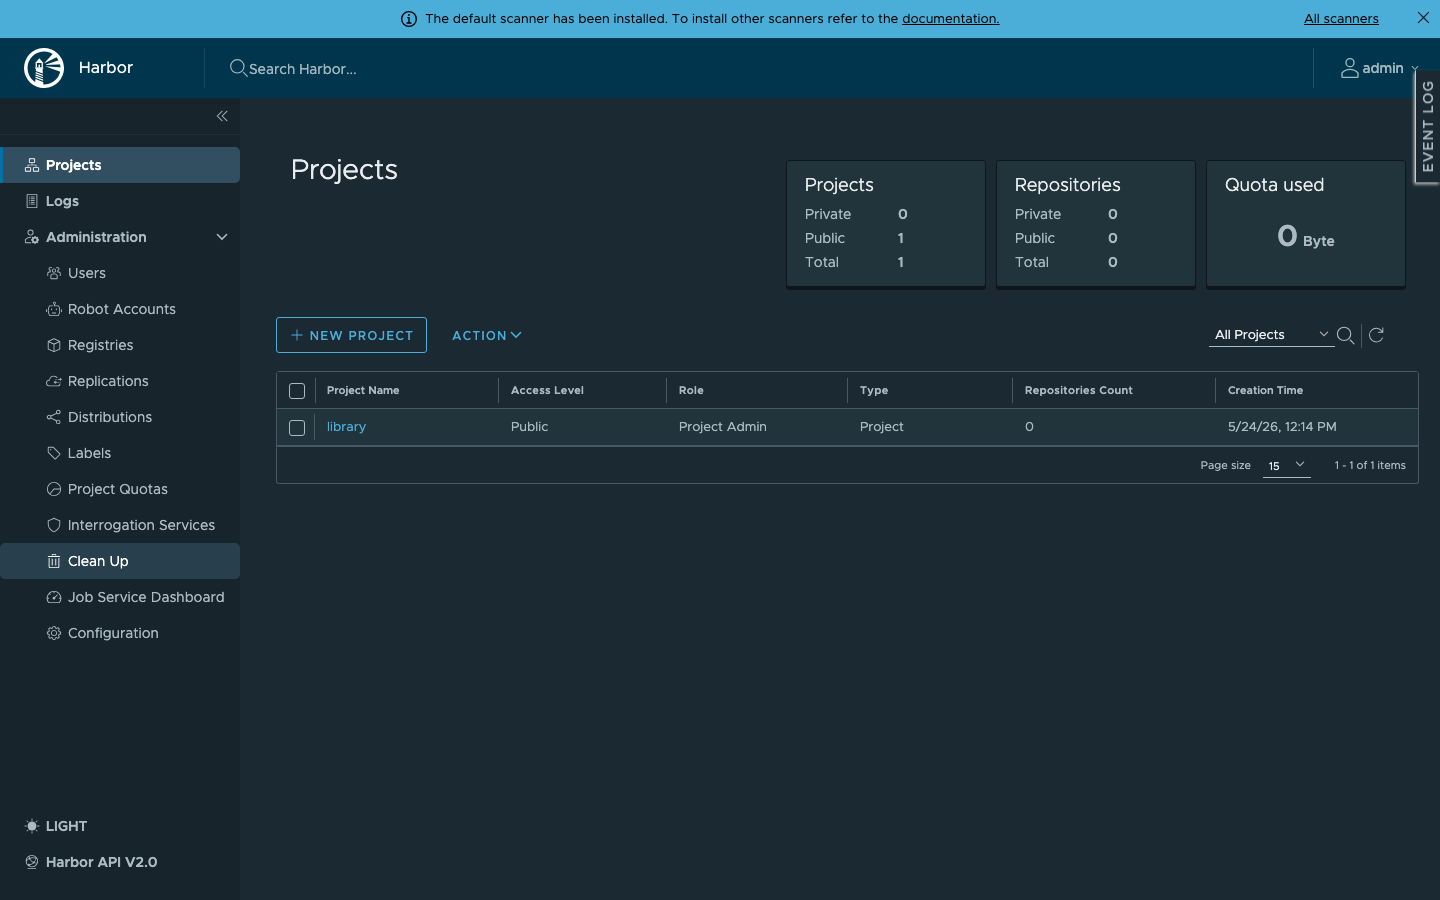The width and height of the screenshot is (1440, 900).
Task: Open Configuration settings
Action: 120,633
